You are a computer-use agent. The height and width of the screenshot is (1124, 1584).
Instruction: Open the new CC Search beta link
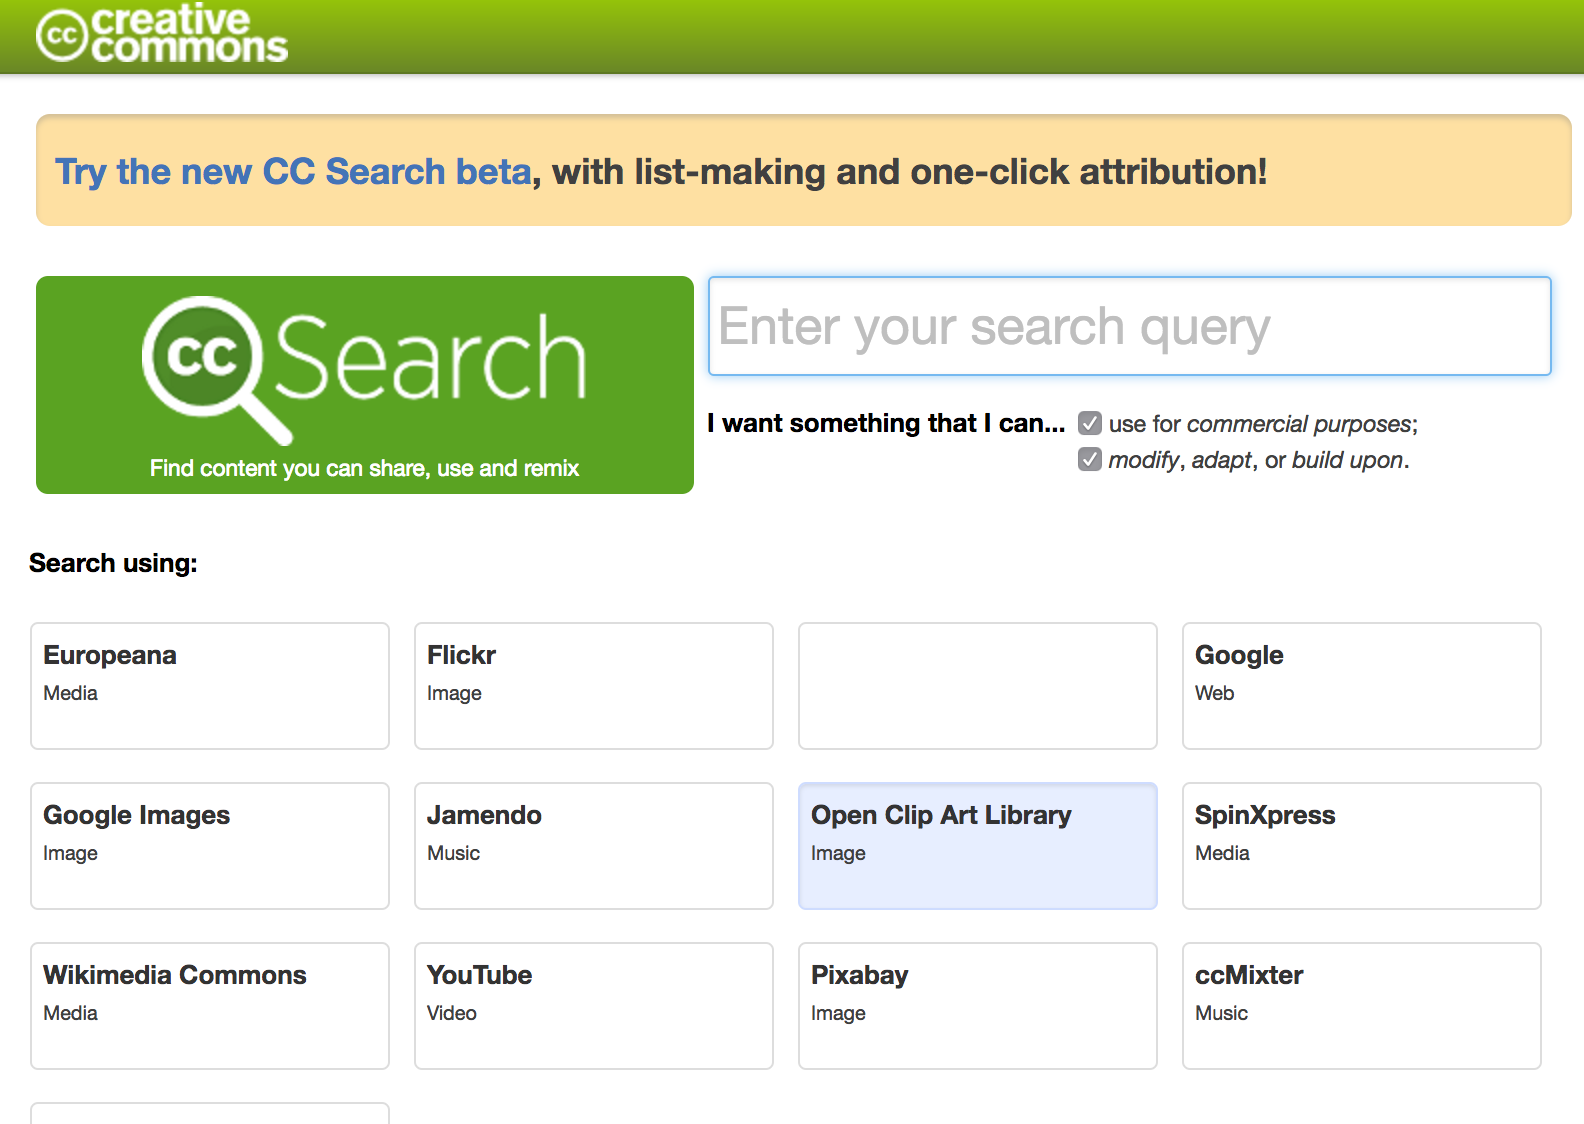point(293,172)
